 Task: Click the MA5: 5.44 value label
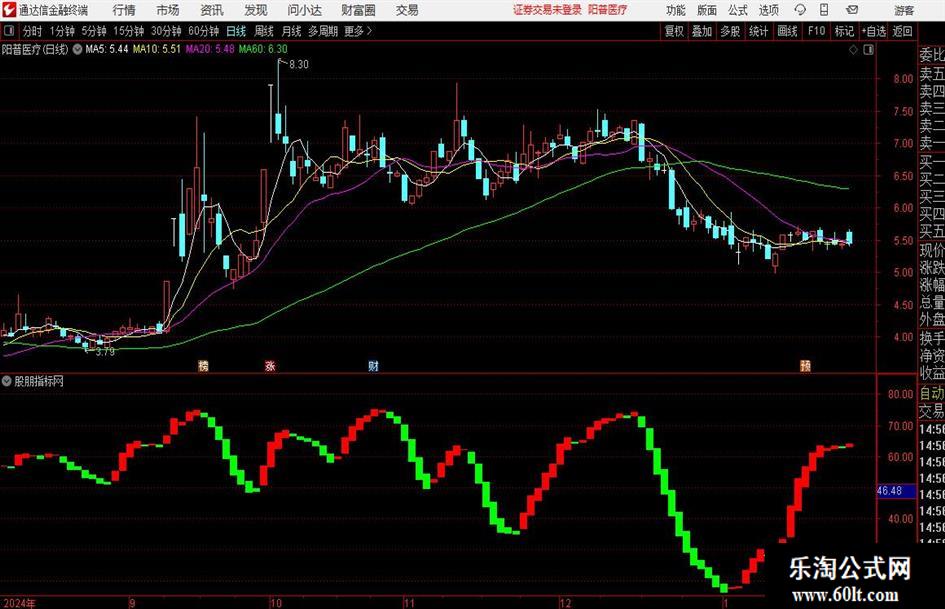point(107,49)
